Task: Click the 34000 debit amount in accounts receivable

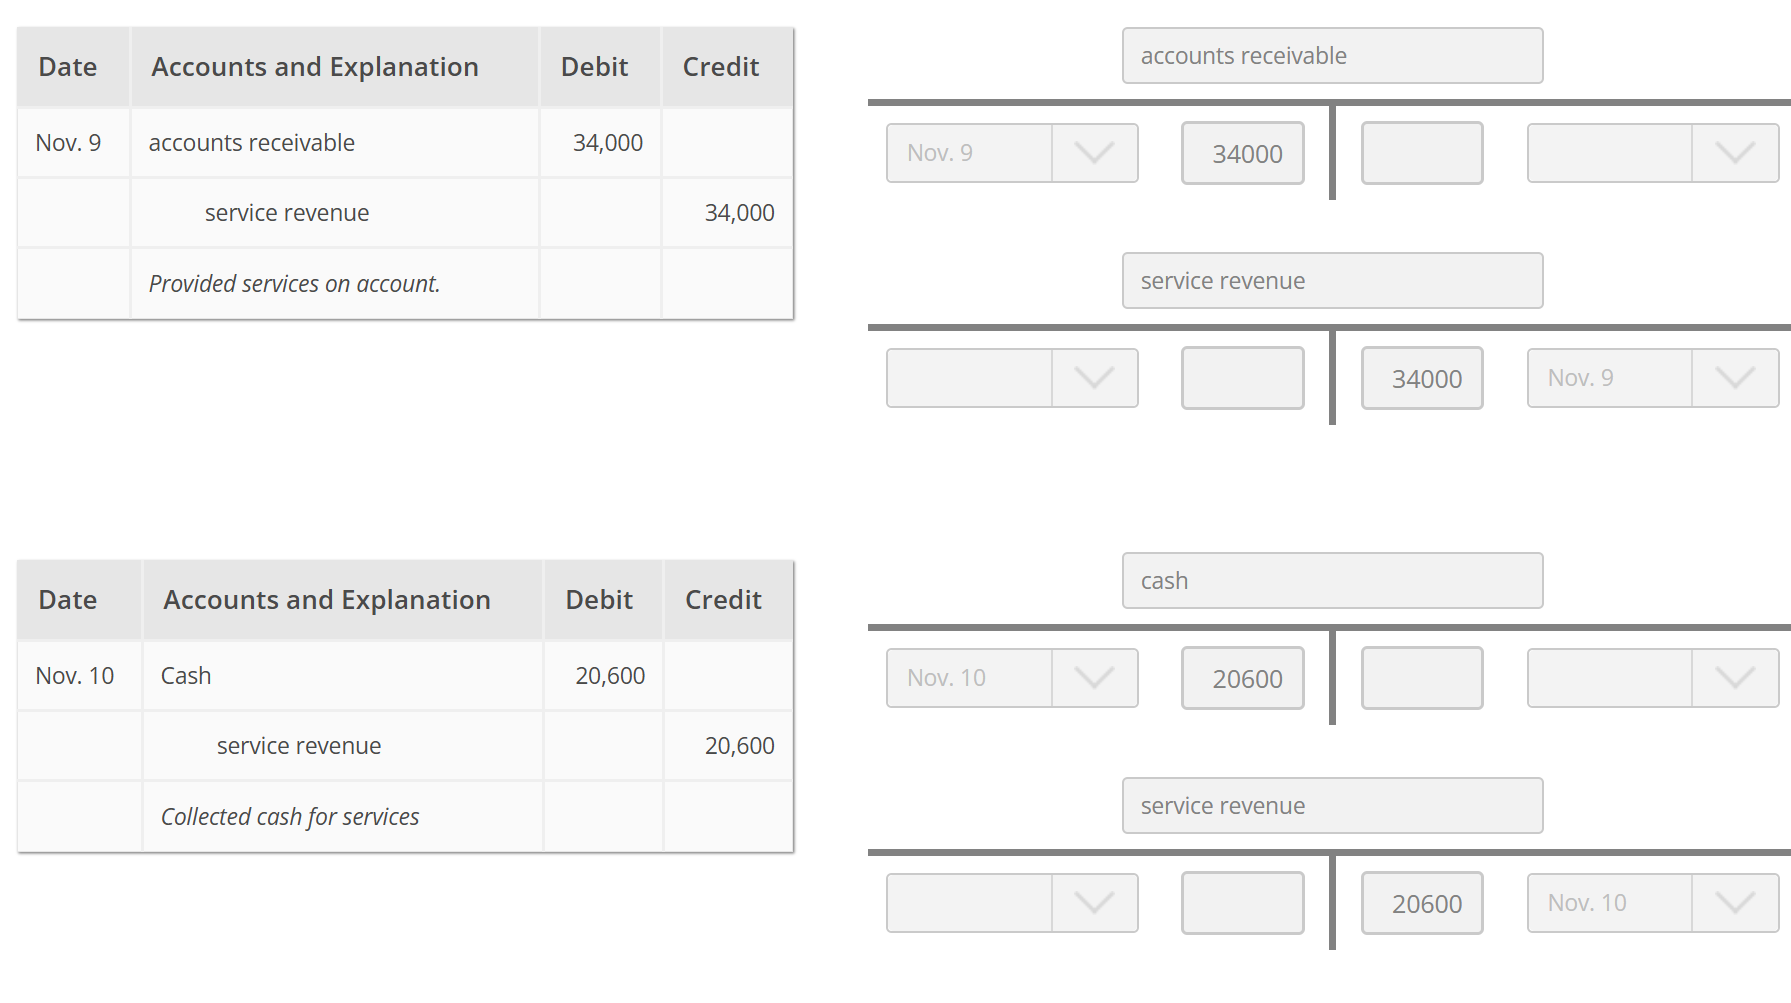Action: point(1243,153)
